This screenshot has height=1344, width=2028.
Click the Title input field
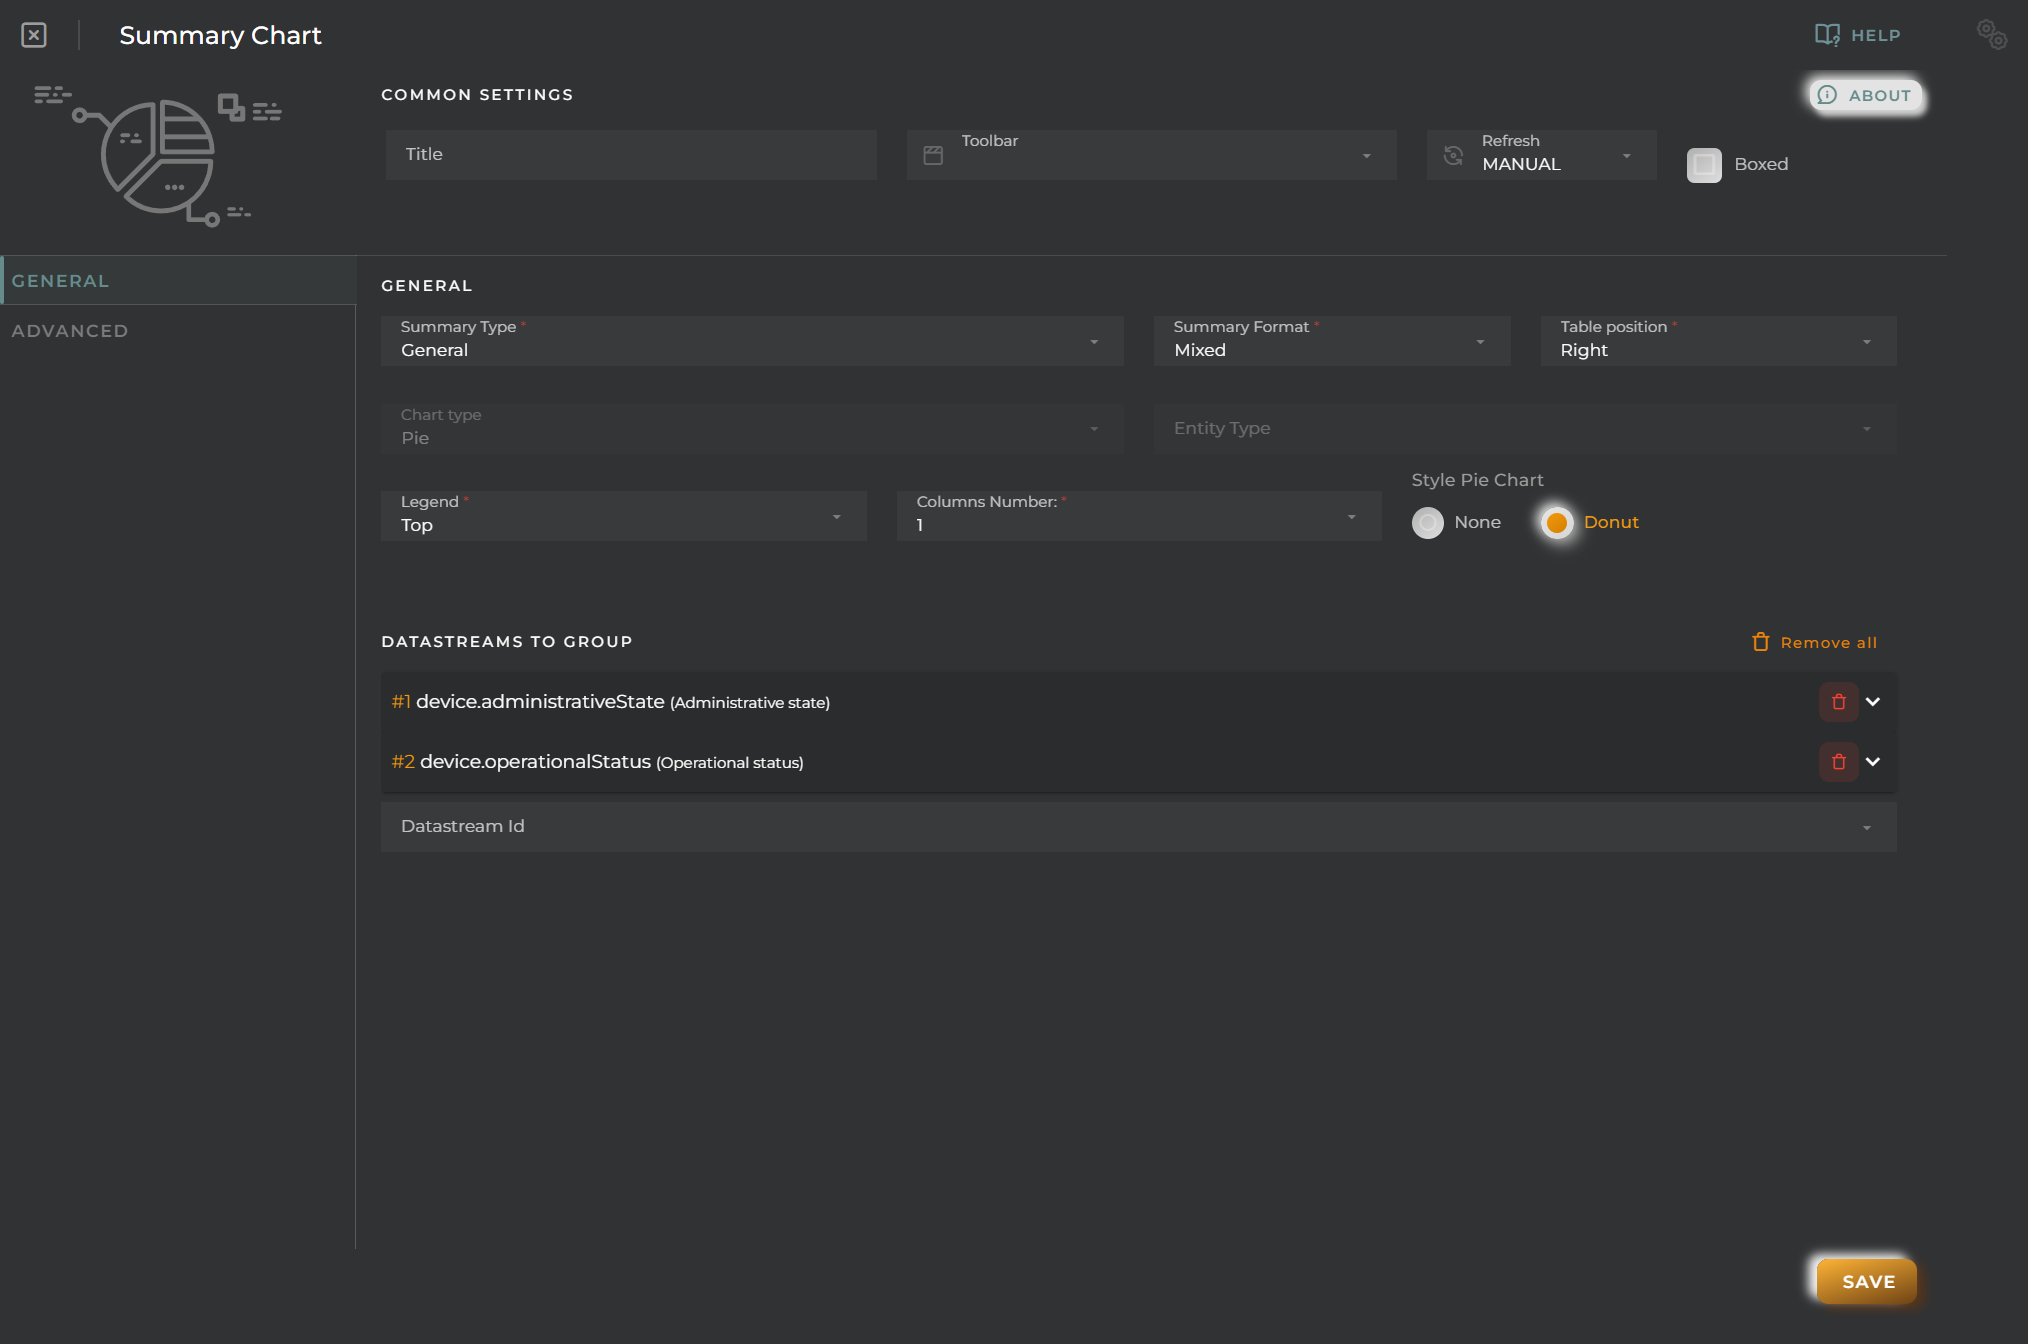(x=632, y=153)
